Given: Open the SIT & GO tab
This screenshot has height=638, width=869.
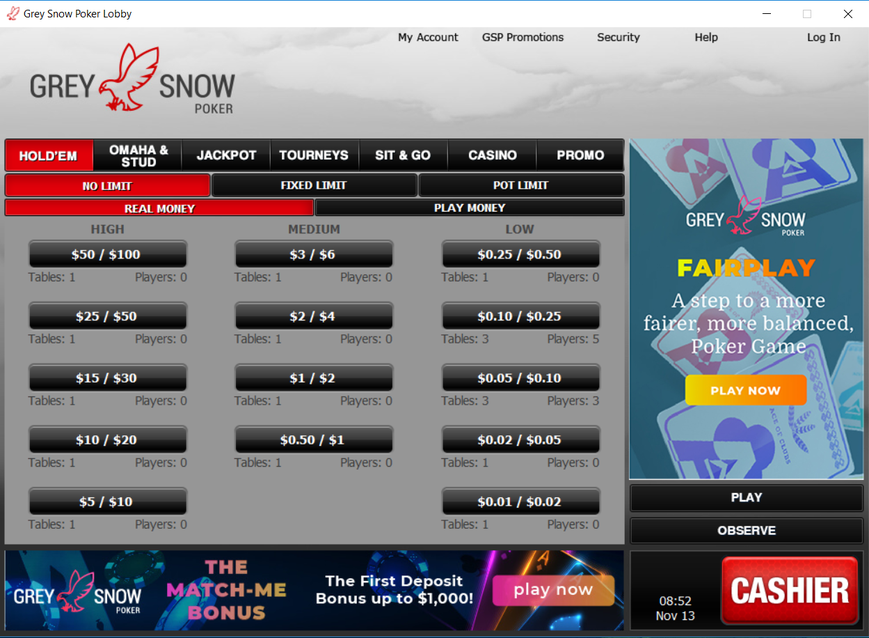Looking at the screenshot, I should coord(403,155).
